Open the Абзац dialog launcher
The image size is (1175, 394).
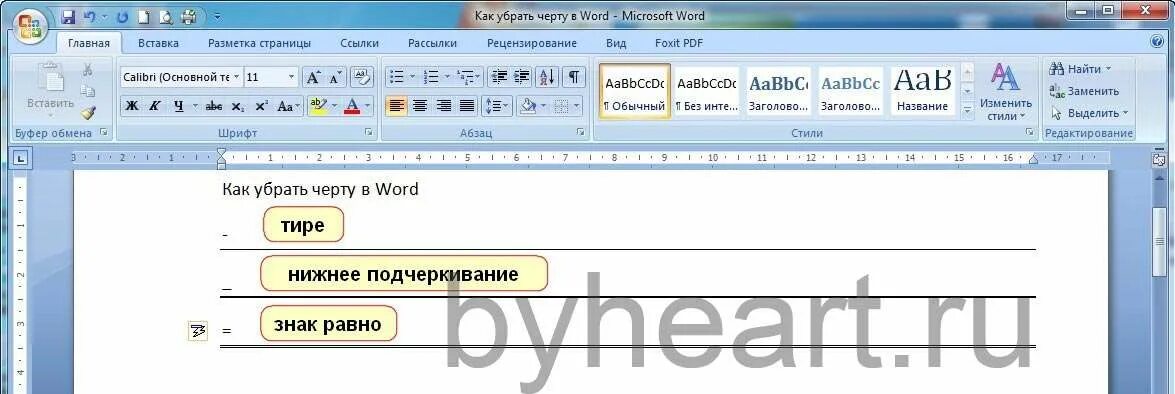pos(581,133)
